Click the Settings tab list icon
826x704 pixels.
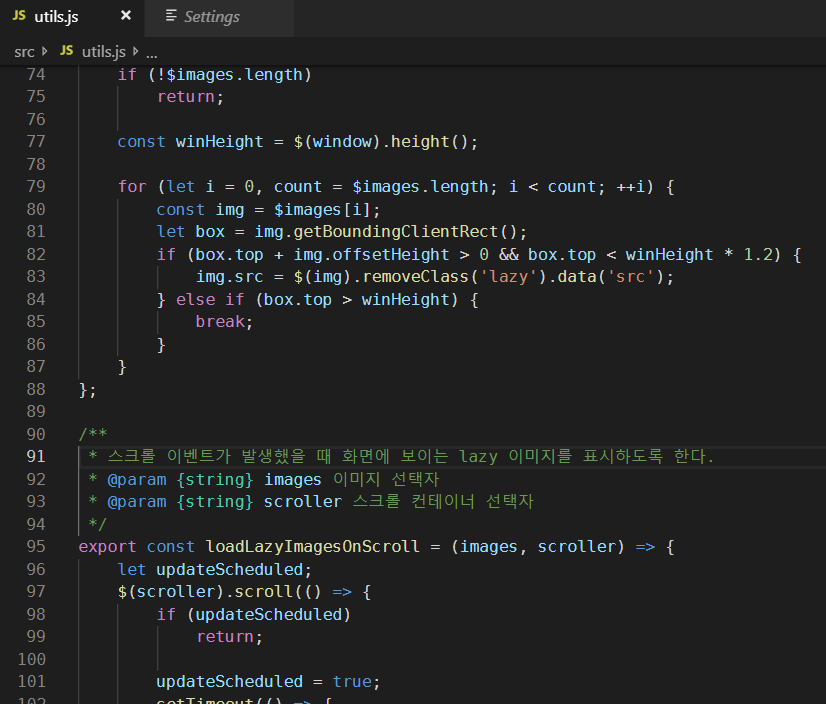pos(172,17)
